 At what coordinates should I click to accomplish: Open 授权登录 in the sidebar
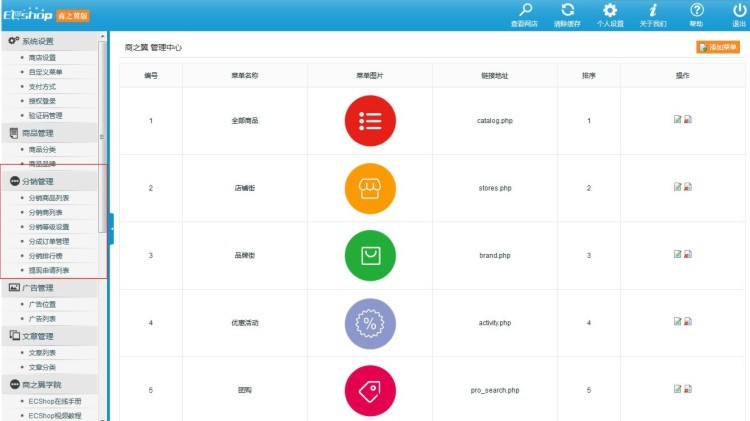(x=42, y=101)
